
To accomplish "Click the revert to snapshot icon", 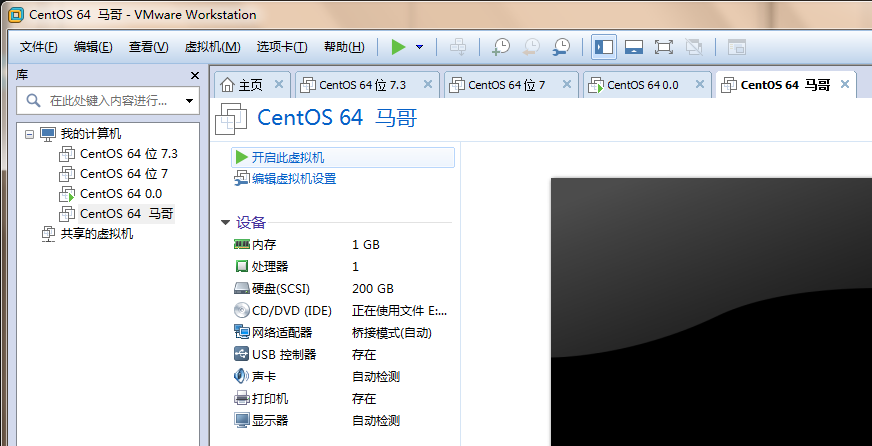I will coord(531,47).
